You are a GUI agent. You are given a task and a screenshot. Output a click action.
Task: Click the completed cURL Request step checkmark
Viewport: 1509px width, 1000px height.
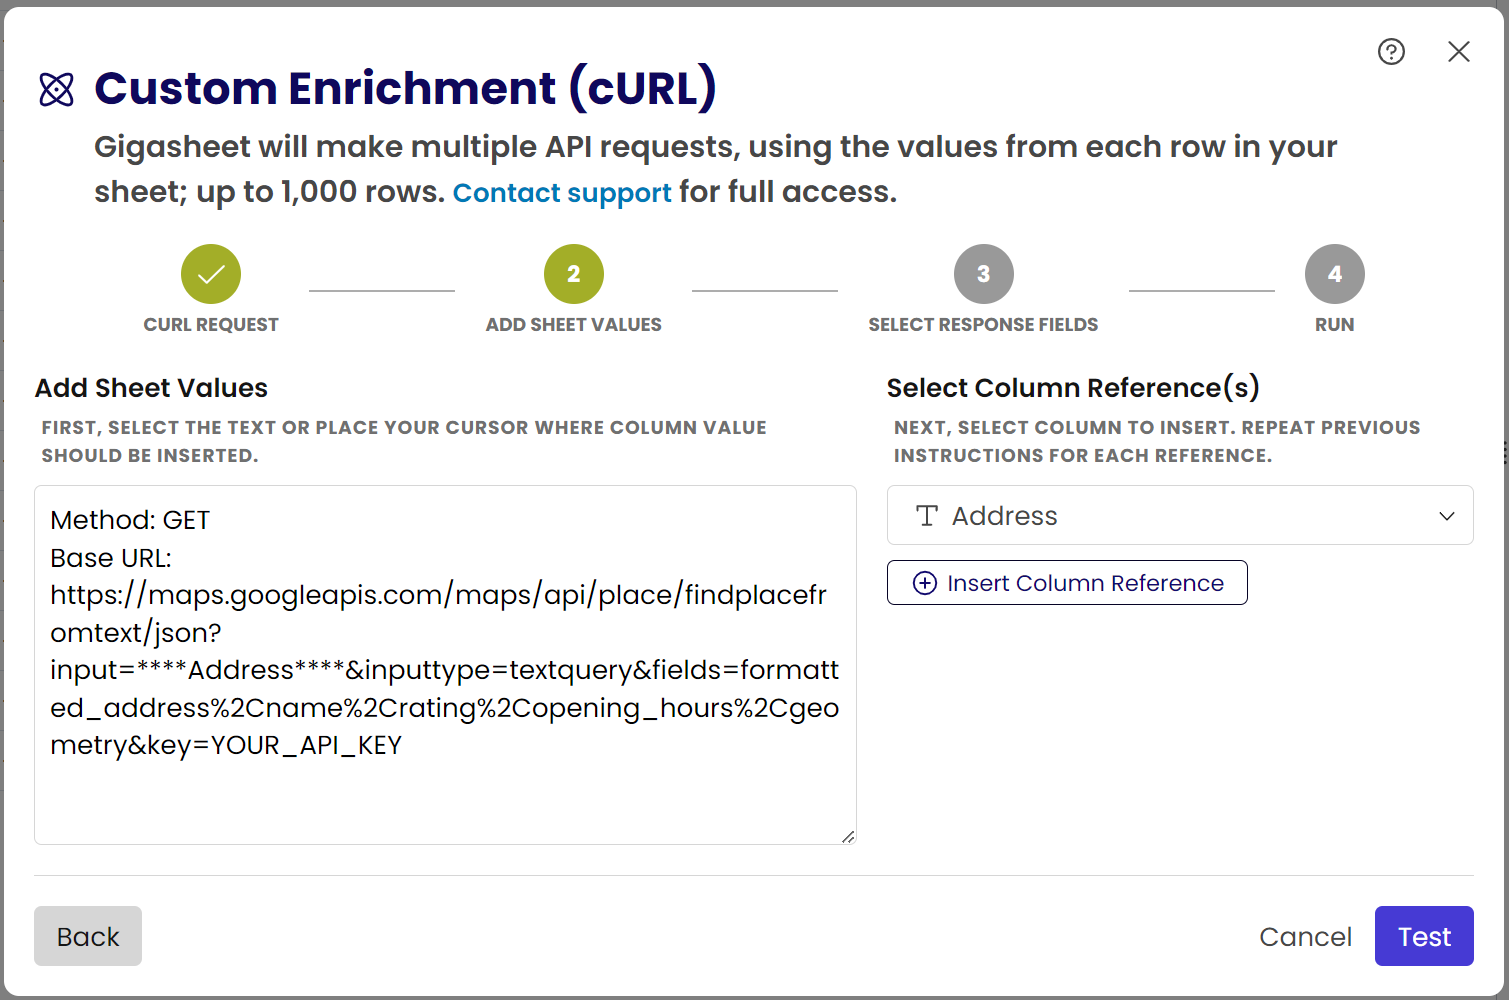point(211,274)
